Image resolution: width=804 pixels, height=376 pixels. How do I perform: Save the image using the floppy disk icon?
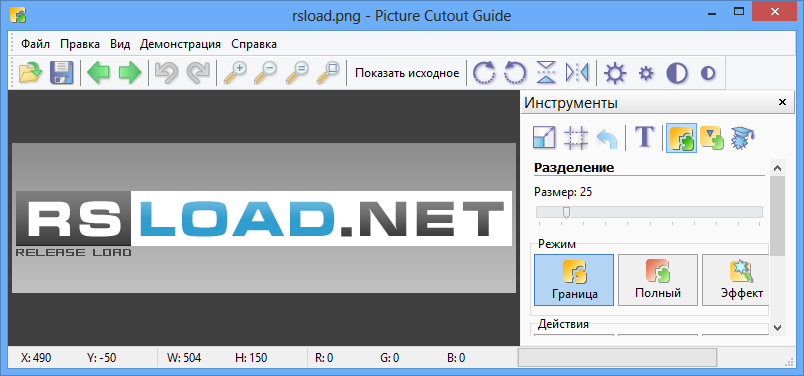coord(62,73)
